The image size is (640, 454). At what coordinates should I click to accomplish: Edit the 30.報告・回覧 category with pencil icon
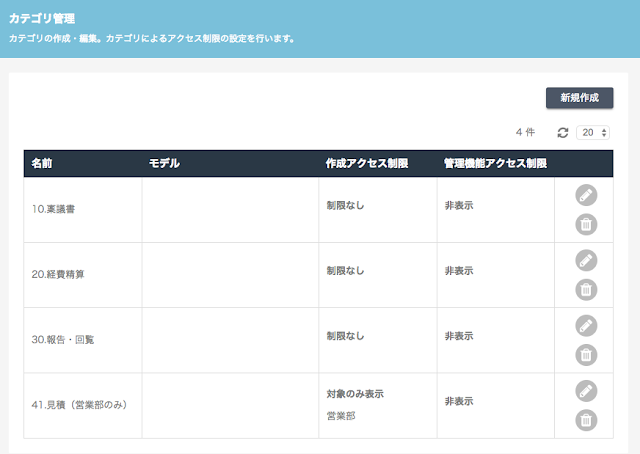click(586, 326)
